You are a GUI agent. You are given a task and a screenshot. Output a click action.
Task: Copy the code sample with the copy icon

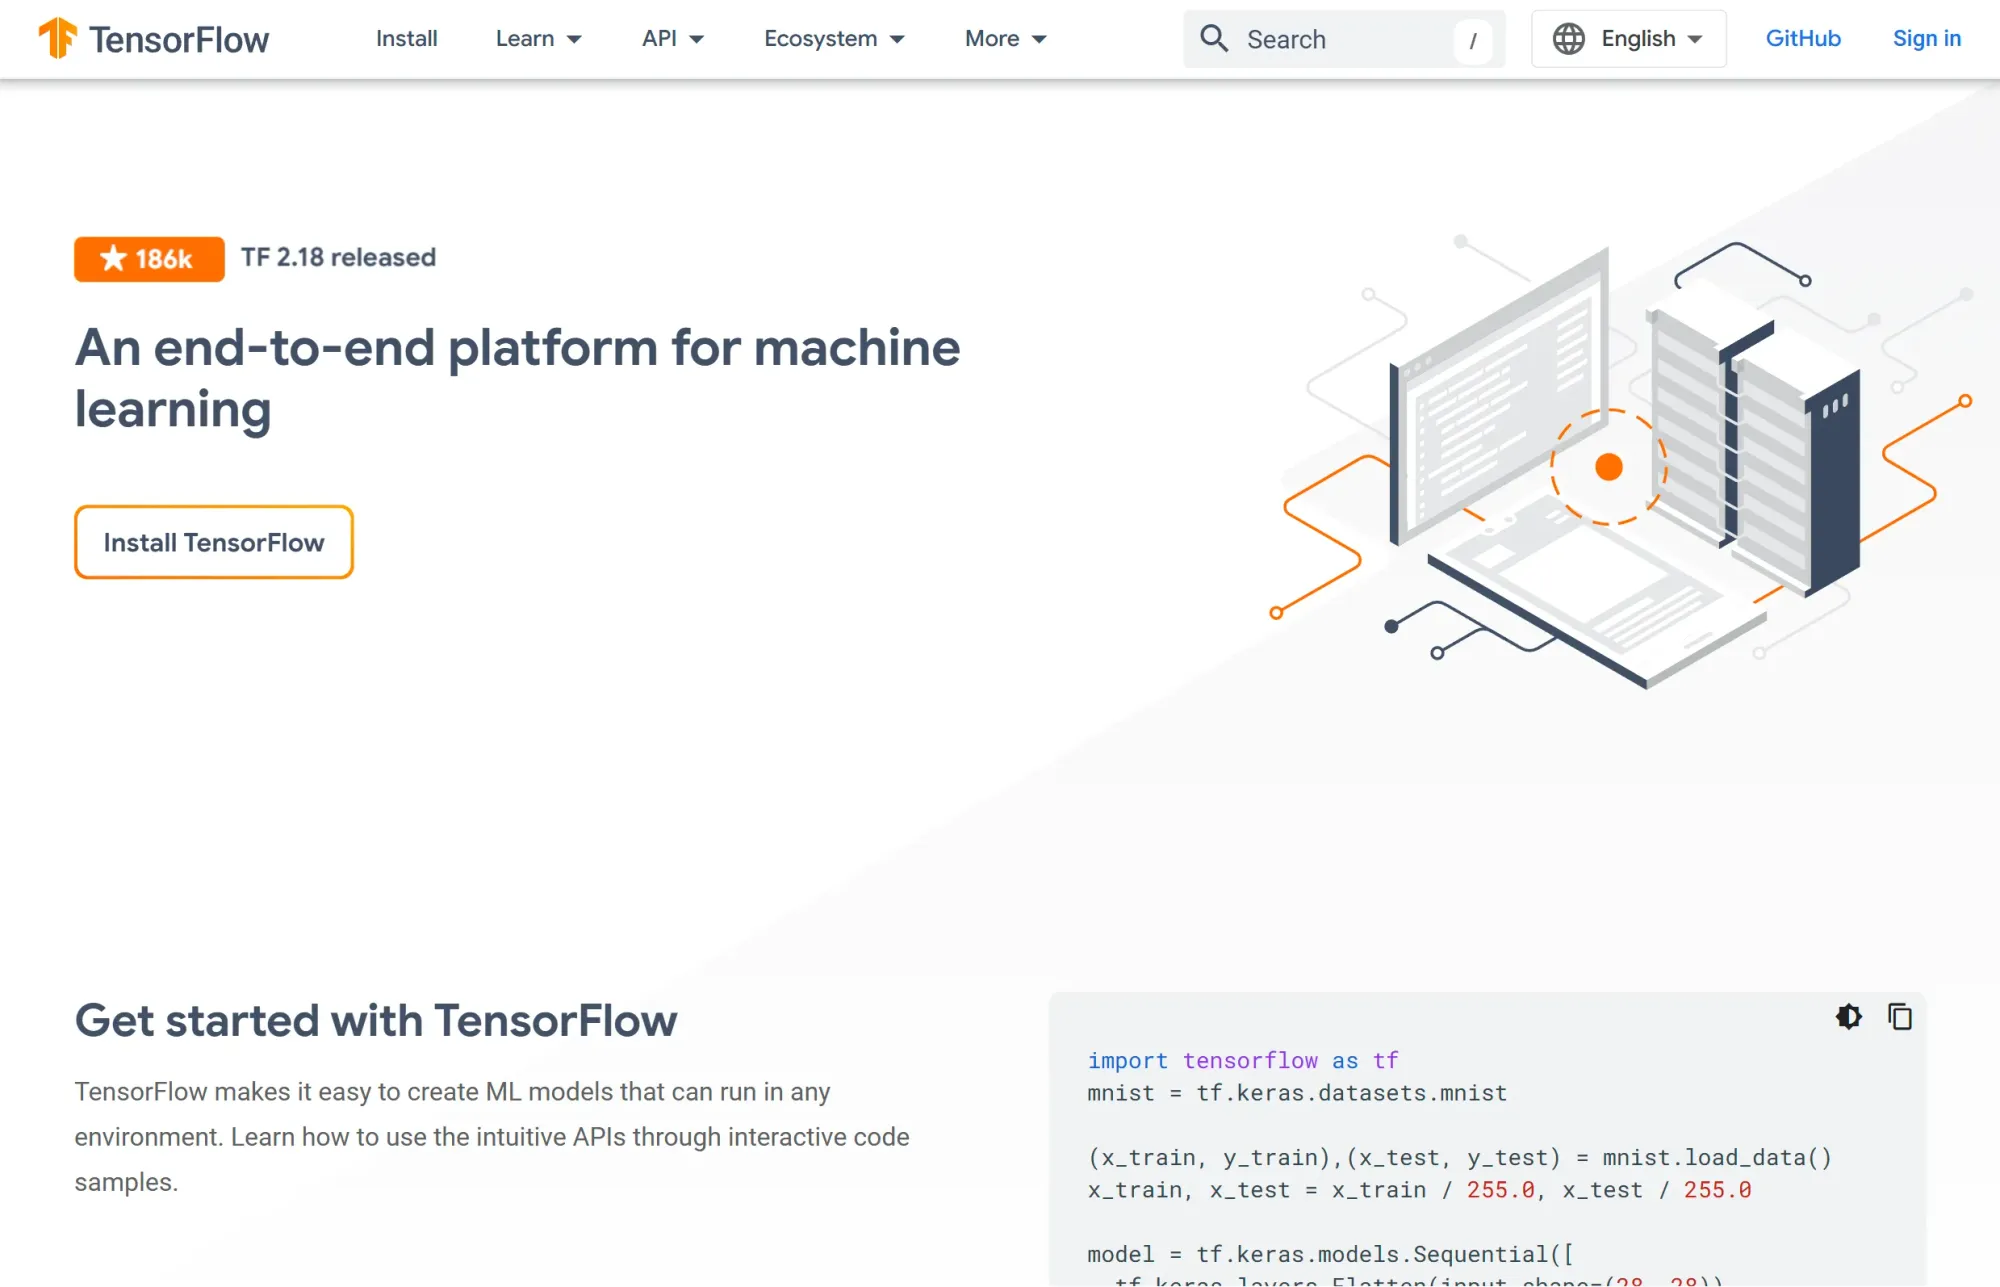coord(1899,1017)
